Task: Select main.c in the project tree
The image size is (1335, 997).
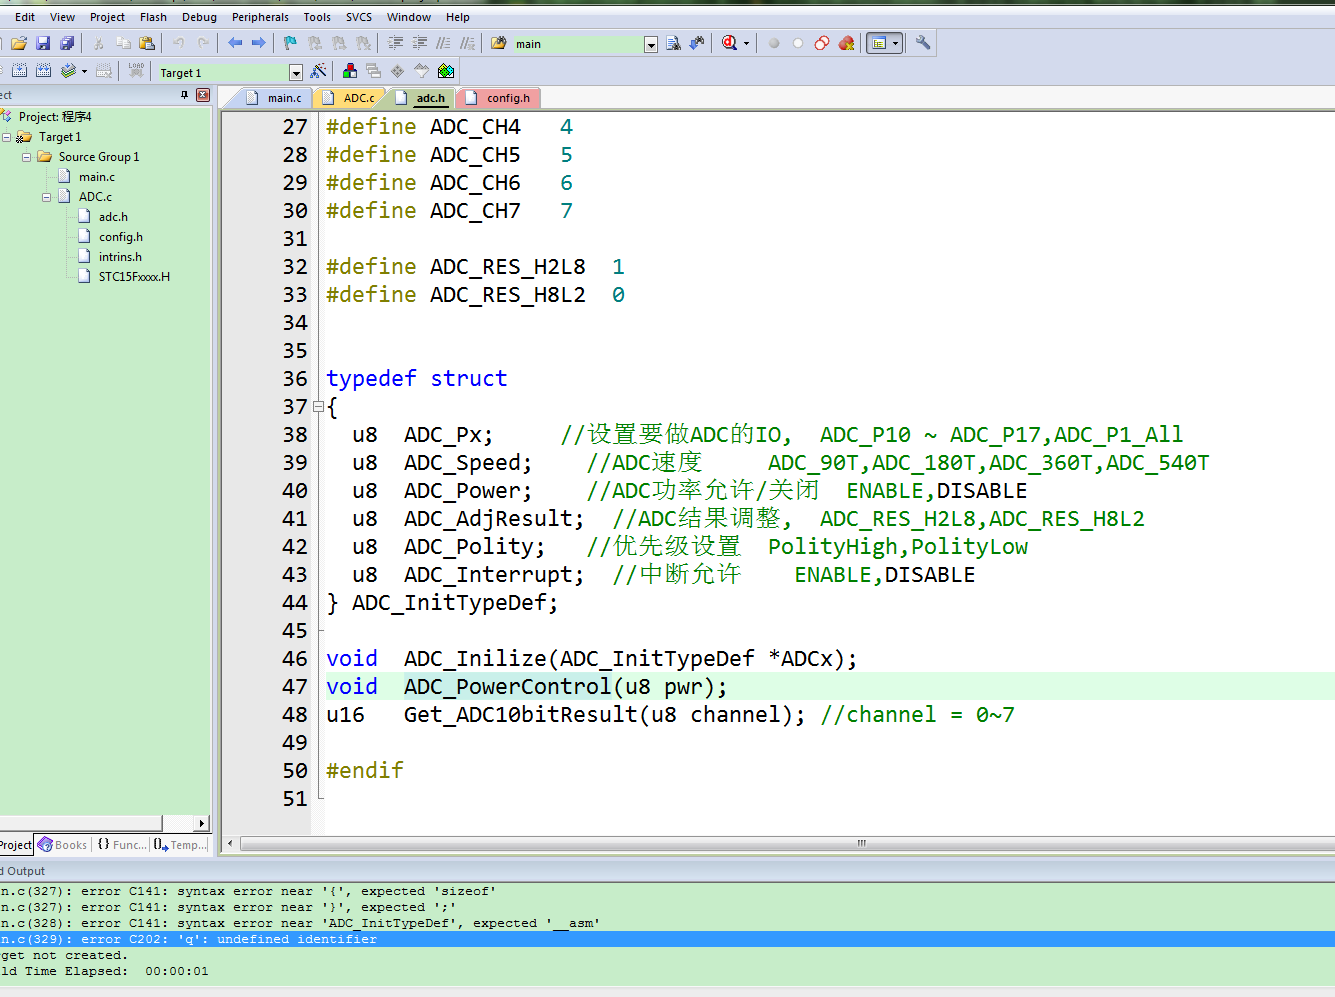Action: pyautogui.click(x=97, y=177)
